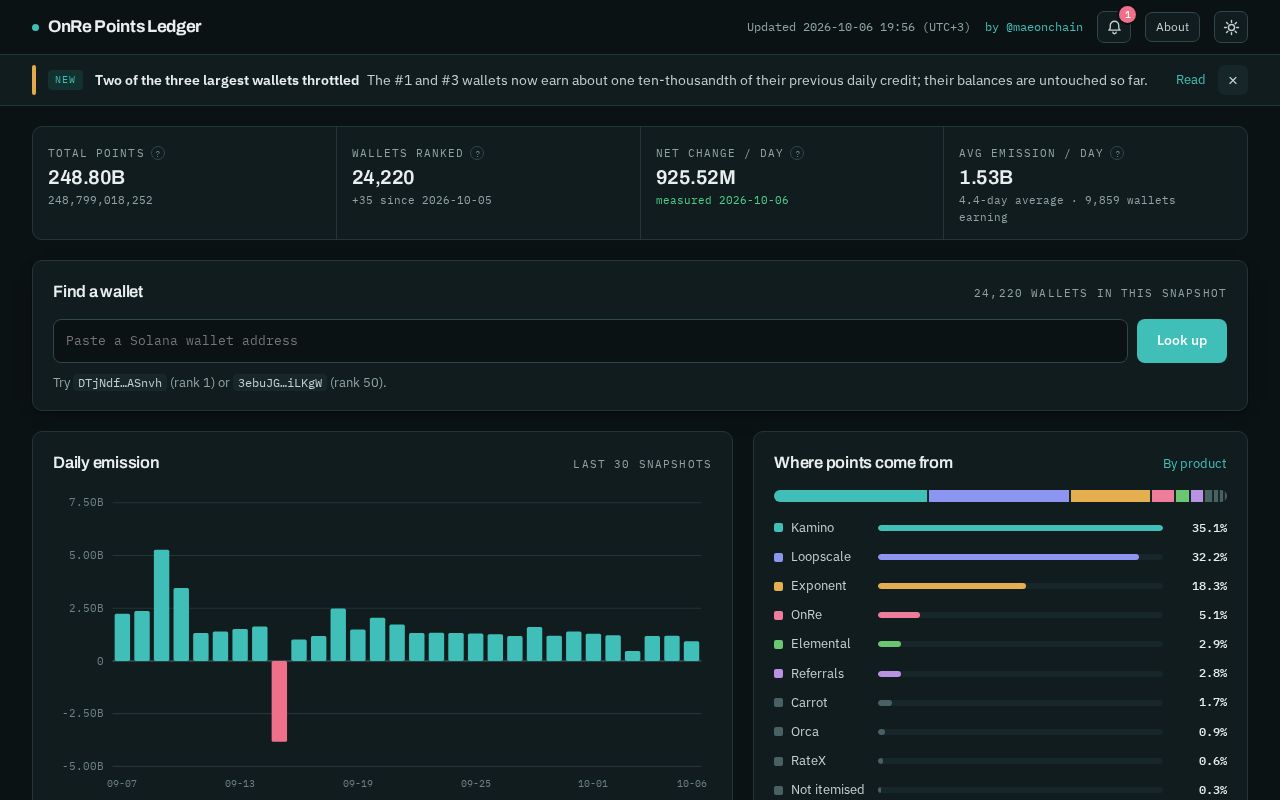Click the OnRe Points Ledger title
Image resolution: width=1280 pixels, height=800 pixels.
[x=124, y=27]
